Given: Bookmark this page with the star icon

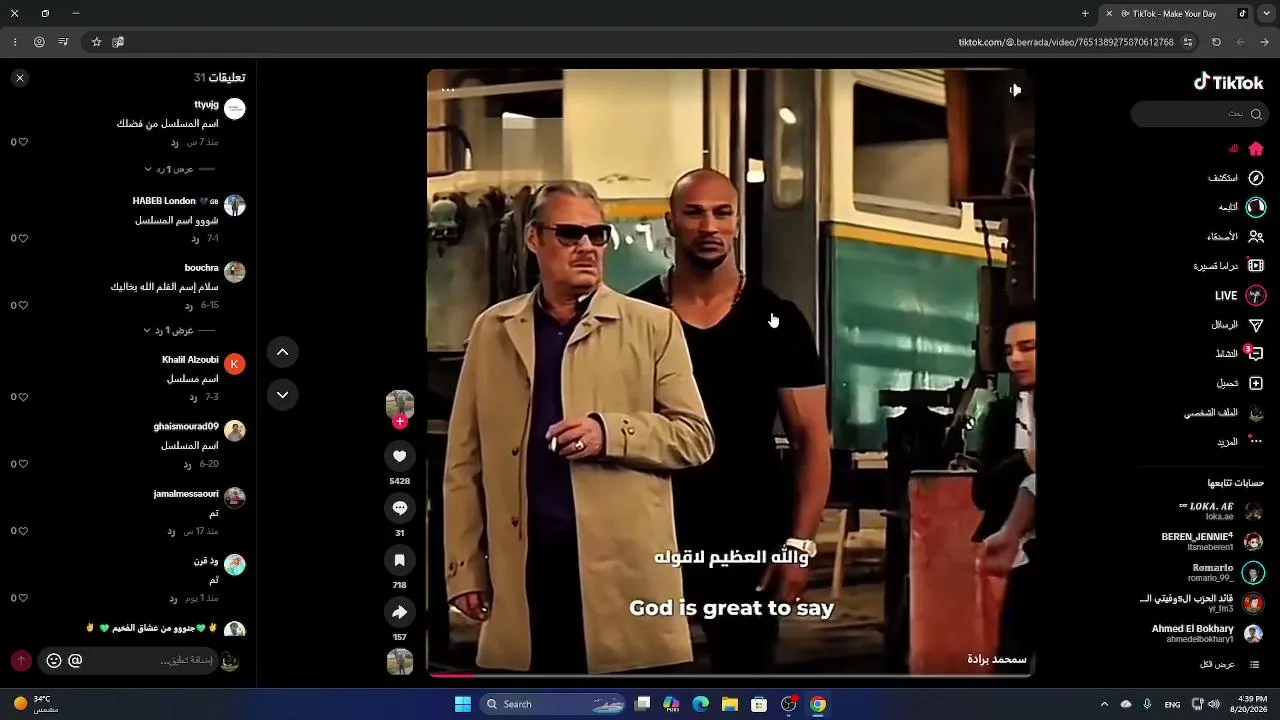Looking at the screenshot, I should pos(97,42).
